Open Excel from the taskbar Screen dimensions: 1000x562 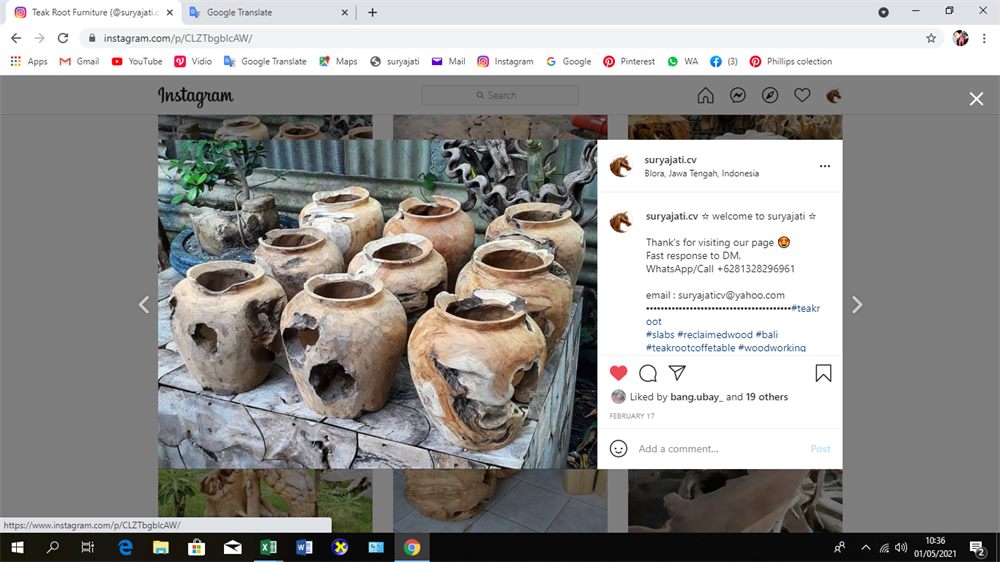[x=268, y=547]
